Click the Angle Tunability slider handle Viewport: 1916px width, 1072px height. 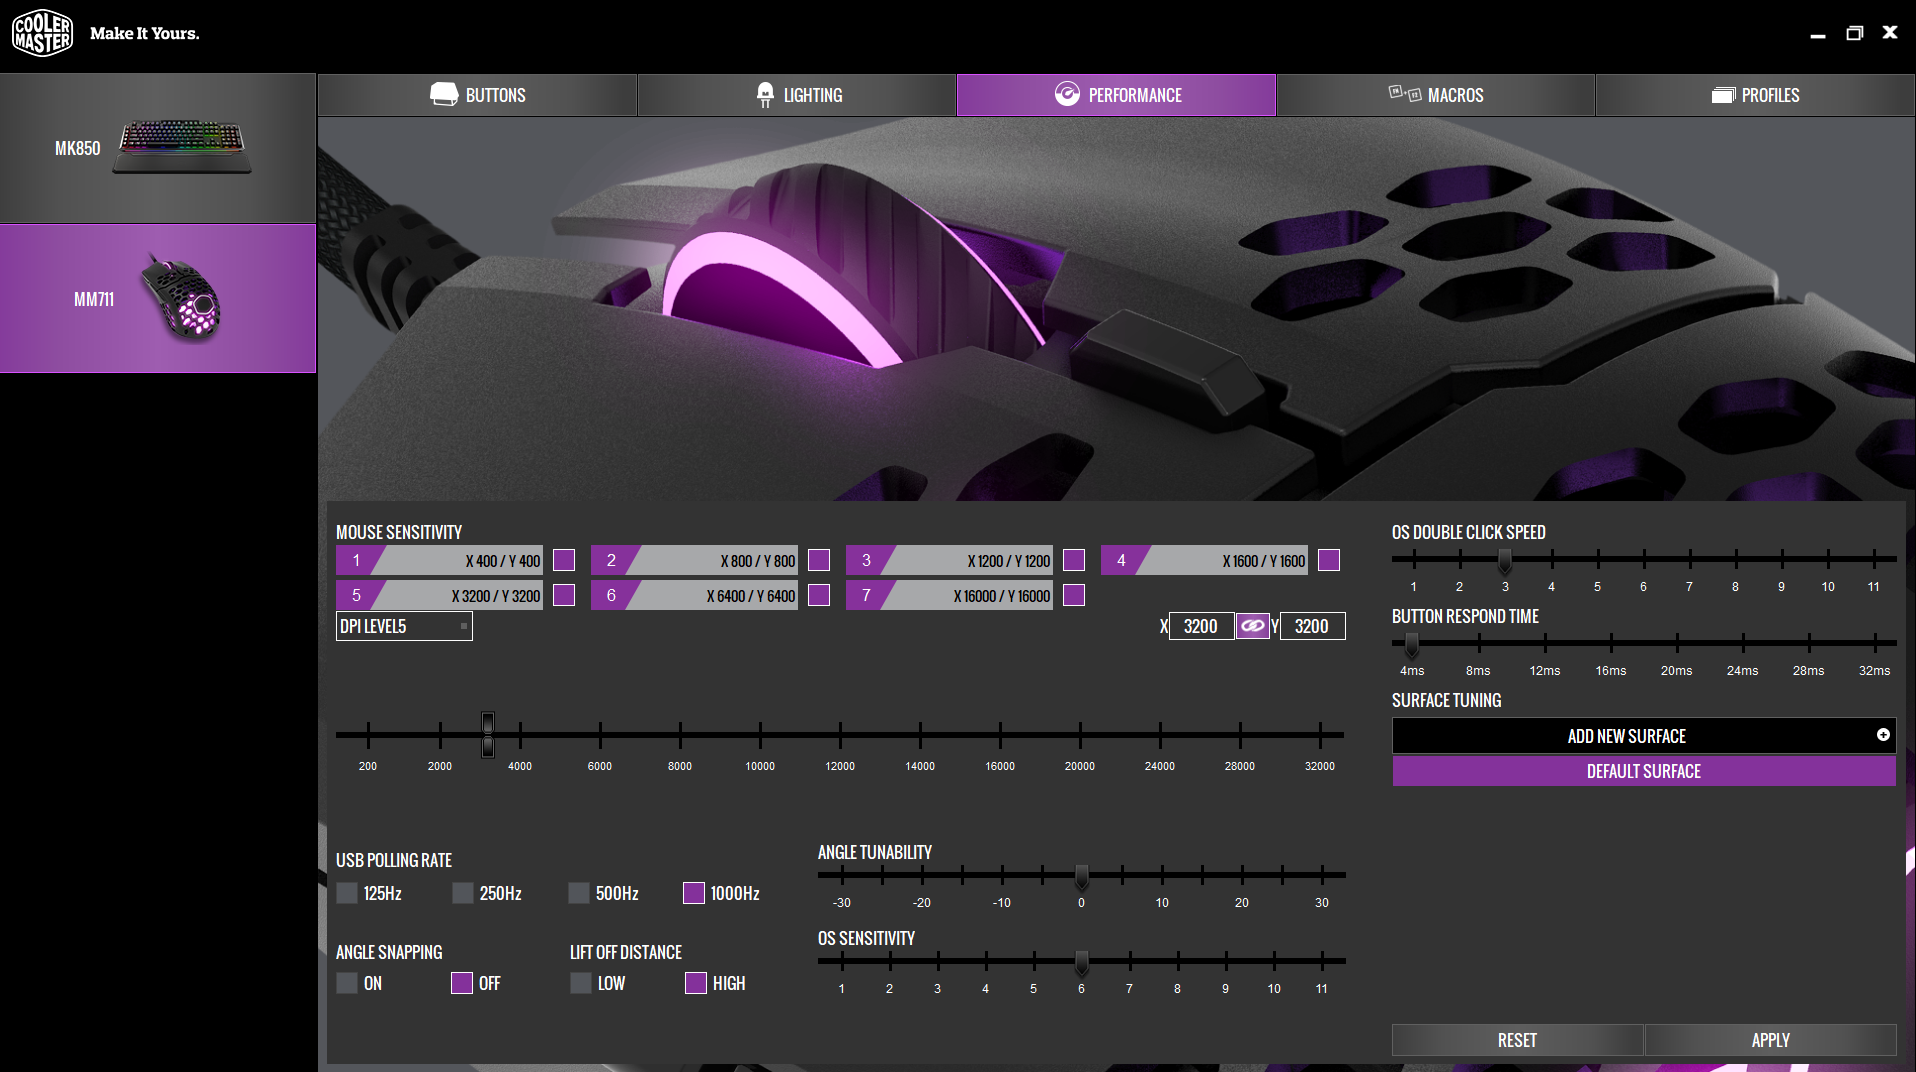[x=1081, y=877]
